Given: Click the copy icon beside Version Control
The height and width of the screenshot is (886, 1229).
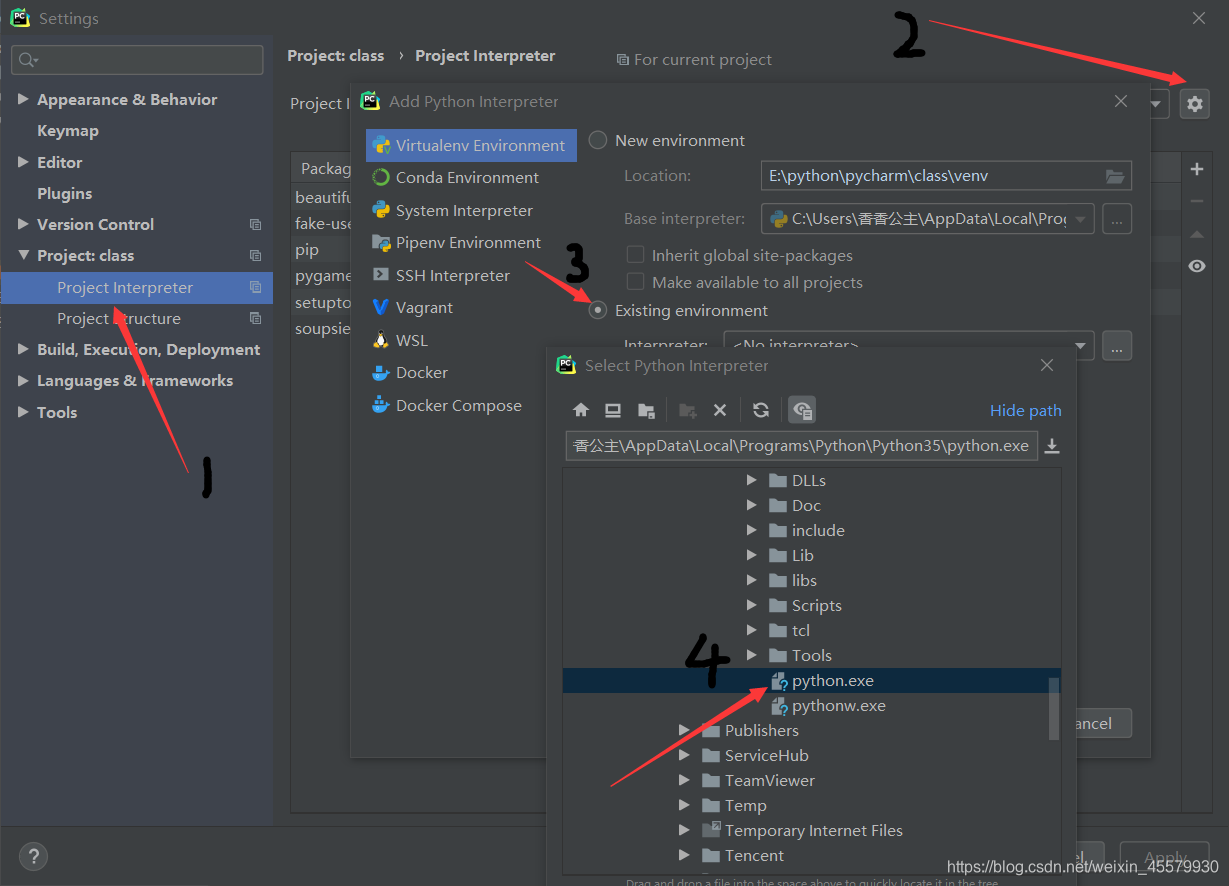Looking at the screenshot, I should coord(256,225).
